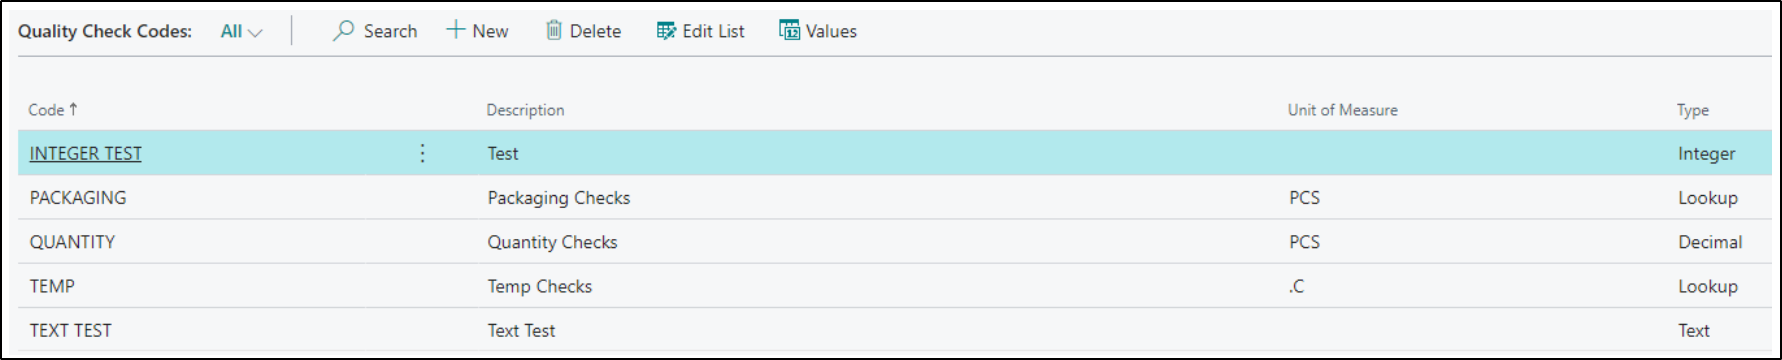Screen dimensions: 1782x360
Task: Click the New plus icon
Action: coord(455,30)
